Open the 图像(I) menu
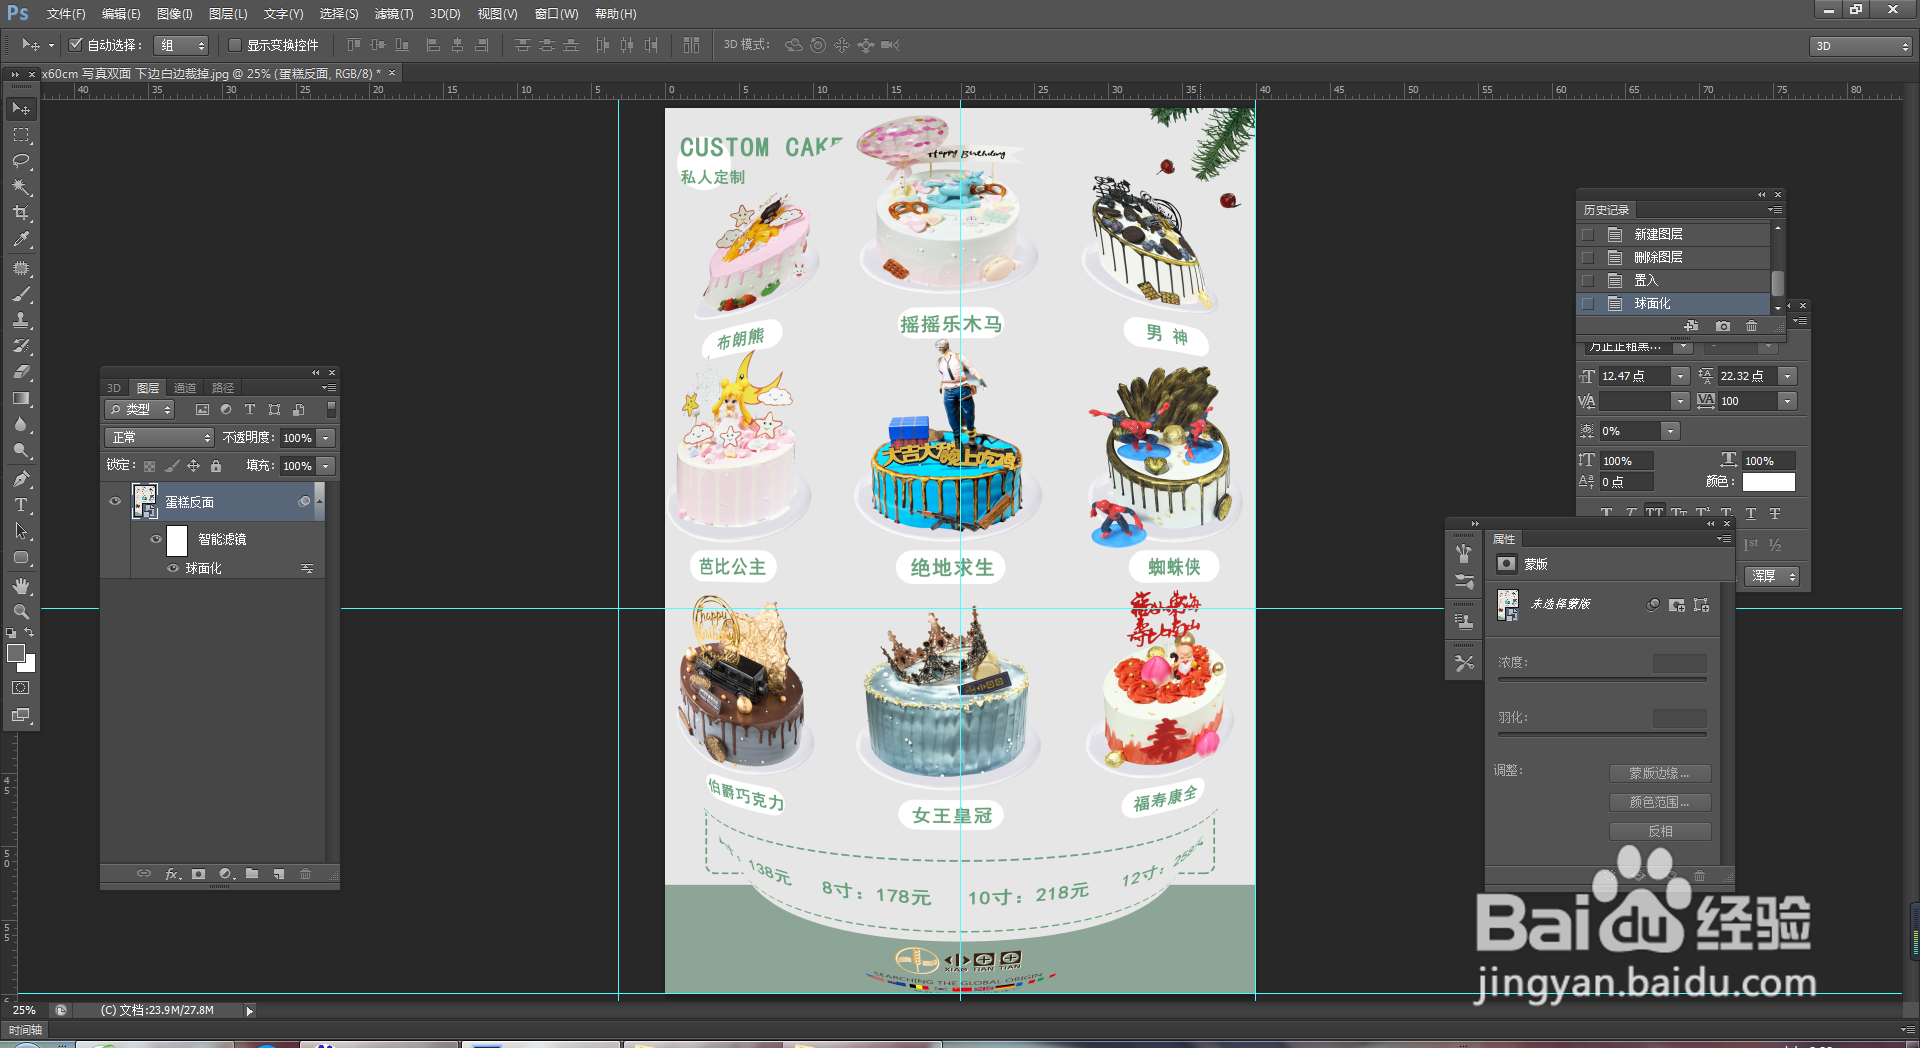Viewport: 1920px width, 1048px height. pos(175,14)
